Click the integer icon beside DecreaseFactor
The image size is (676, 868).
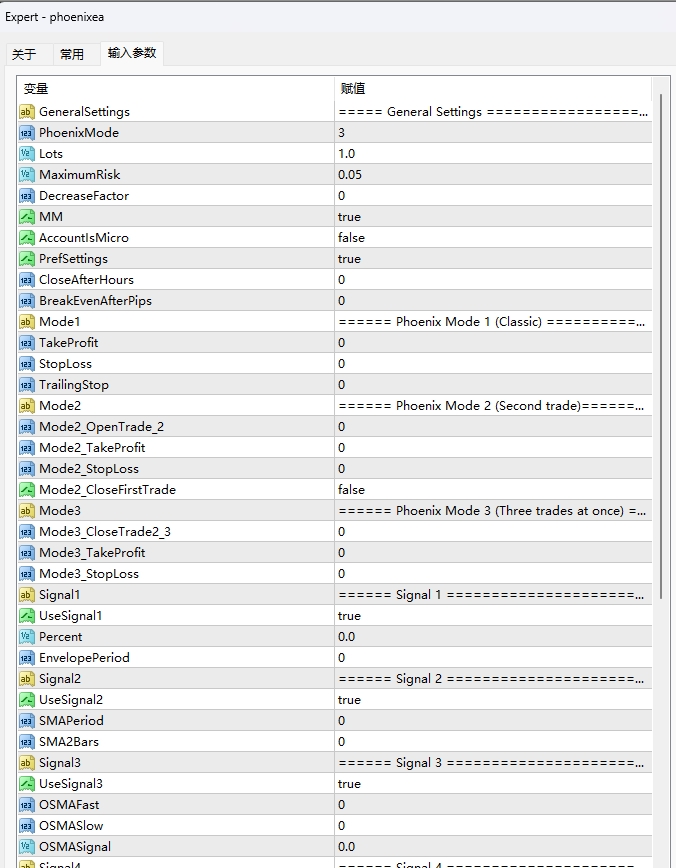point(27,196)
